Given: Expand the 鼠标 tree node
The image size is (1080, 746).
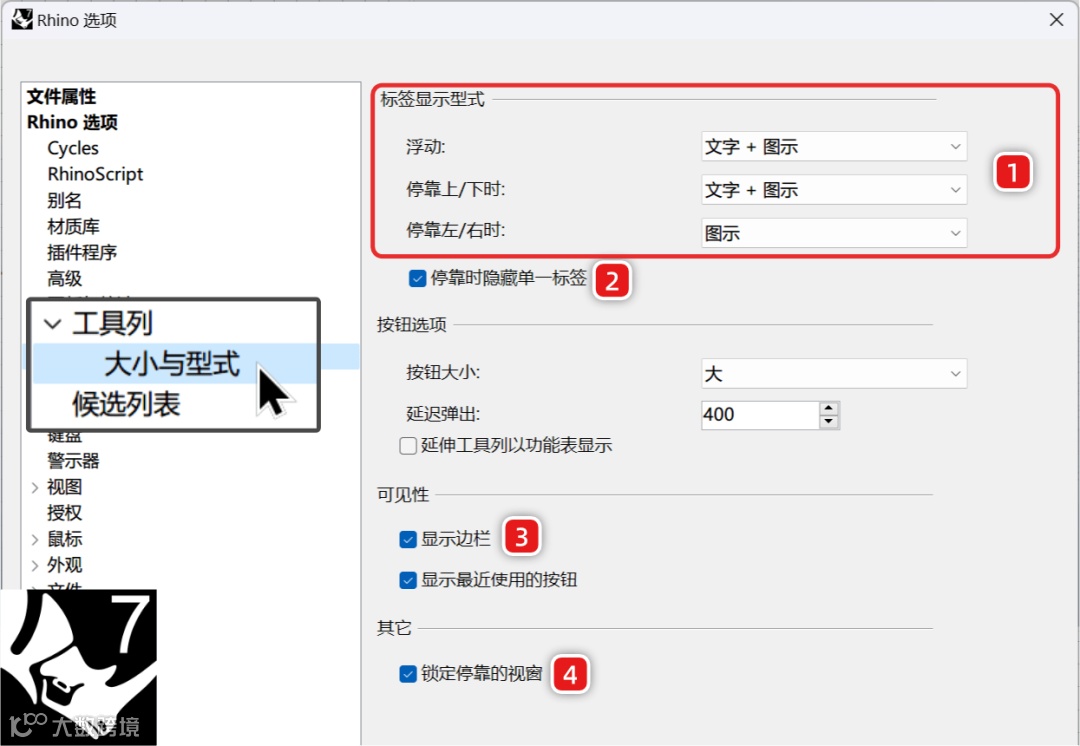Looking at the screenshot, I should 34,539.
